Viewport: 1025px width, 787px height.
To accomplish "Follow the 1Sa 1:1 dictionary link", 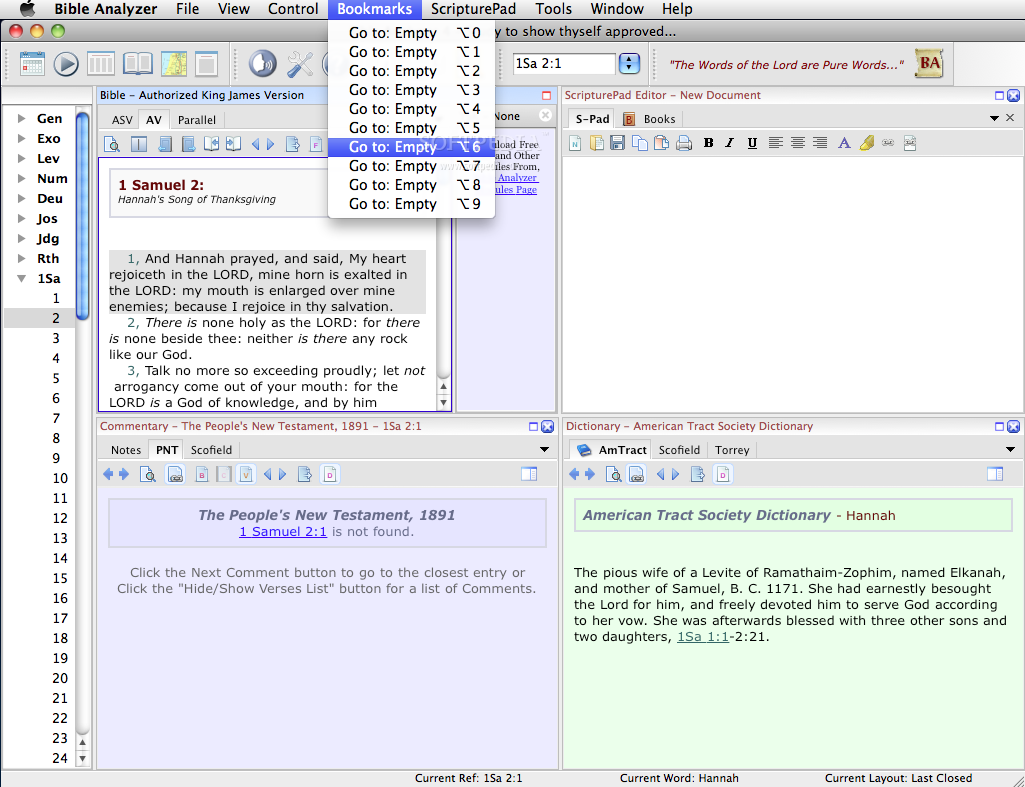I will 703,637.
